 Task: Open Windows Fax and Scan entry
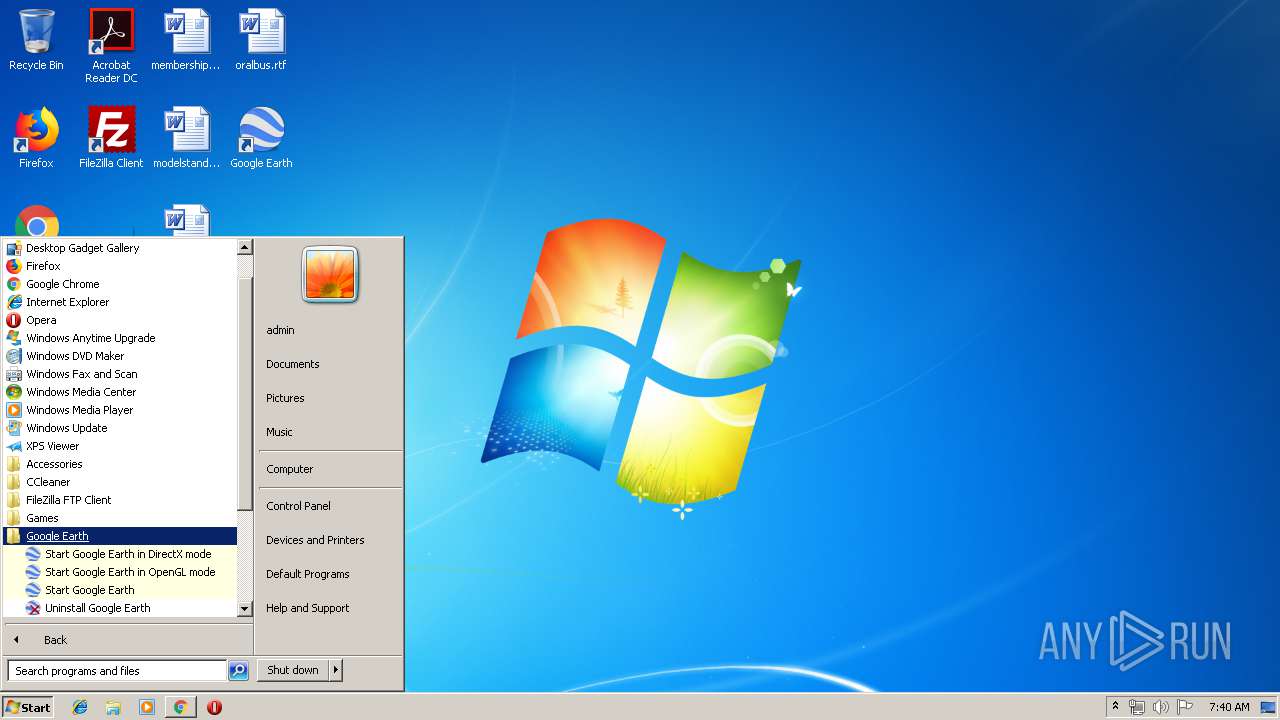[x=120, y=374]
